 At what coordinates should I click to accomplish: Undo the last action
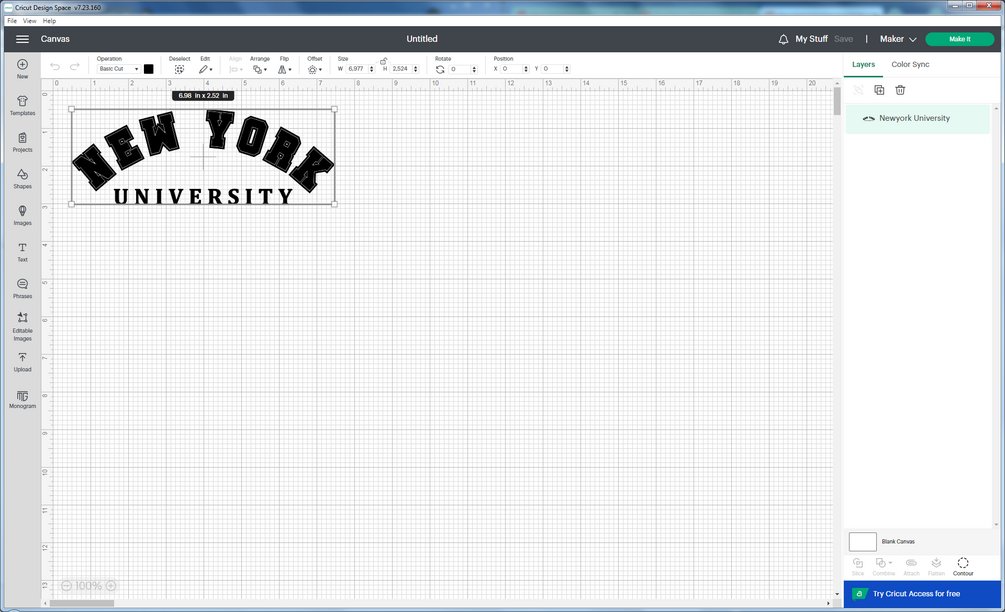click(x=55, y=67)
